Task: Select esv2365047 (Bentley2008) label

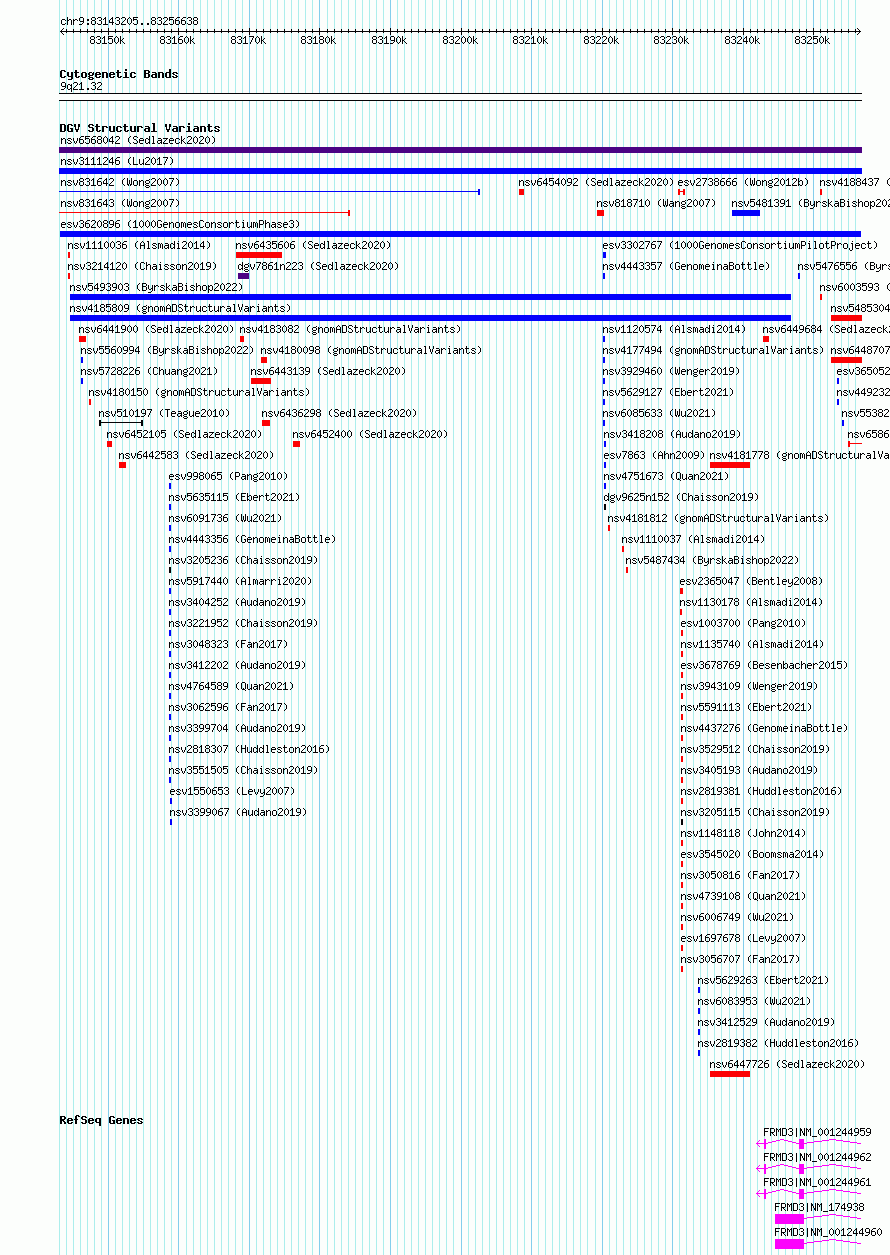Action: (x=751, y=581)
